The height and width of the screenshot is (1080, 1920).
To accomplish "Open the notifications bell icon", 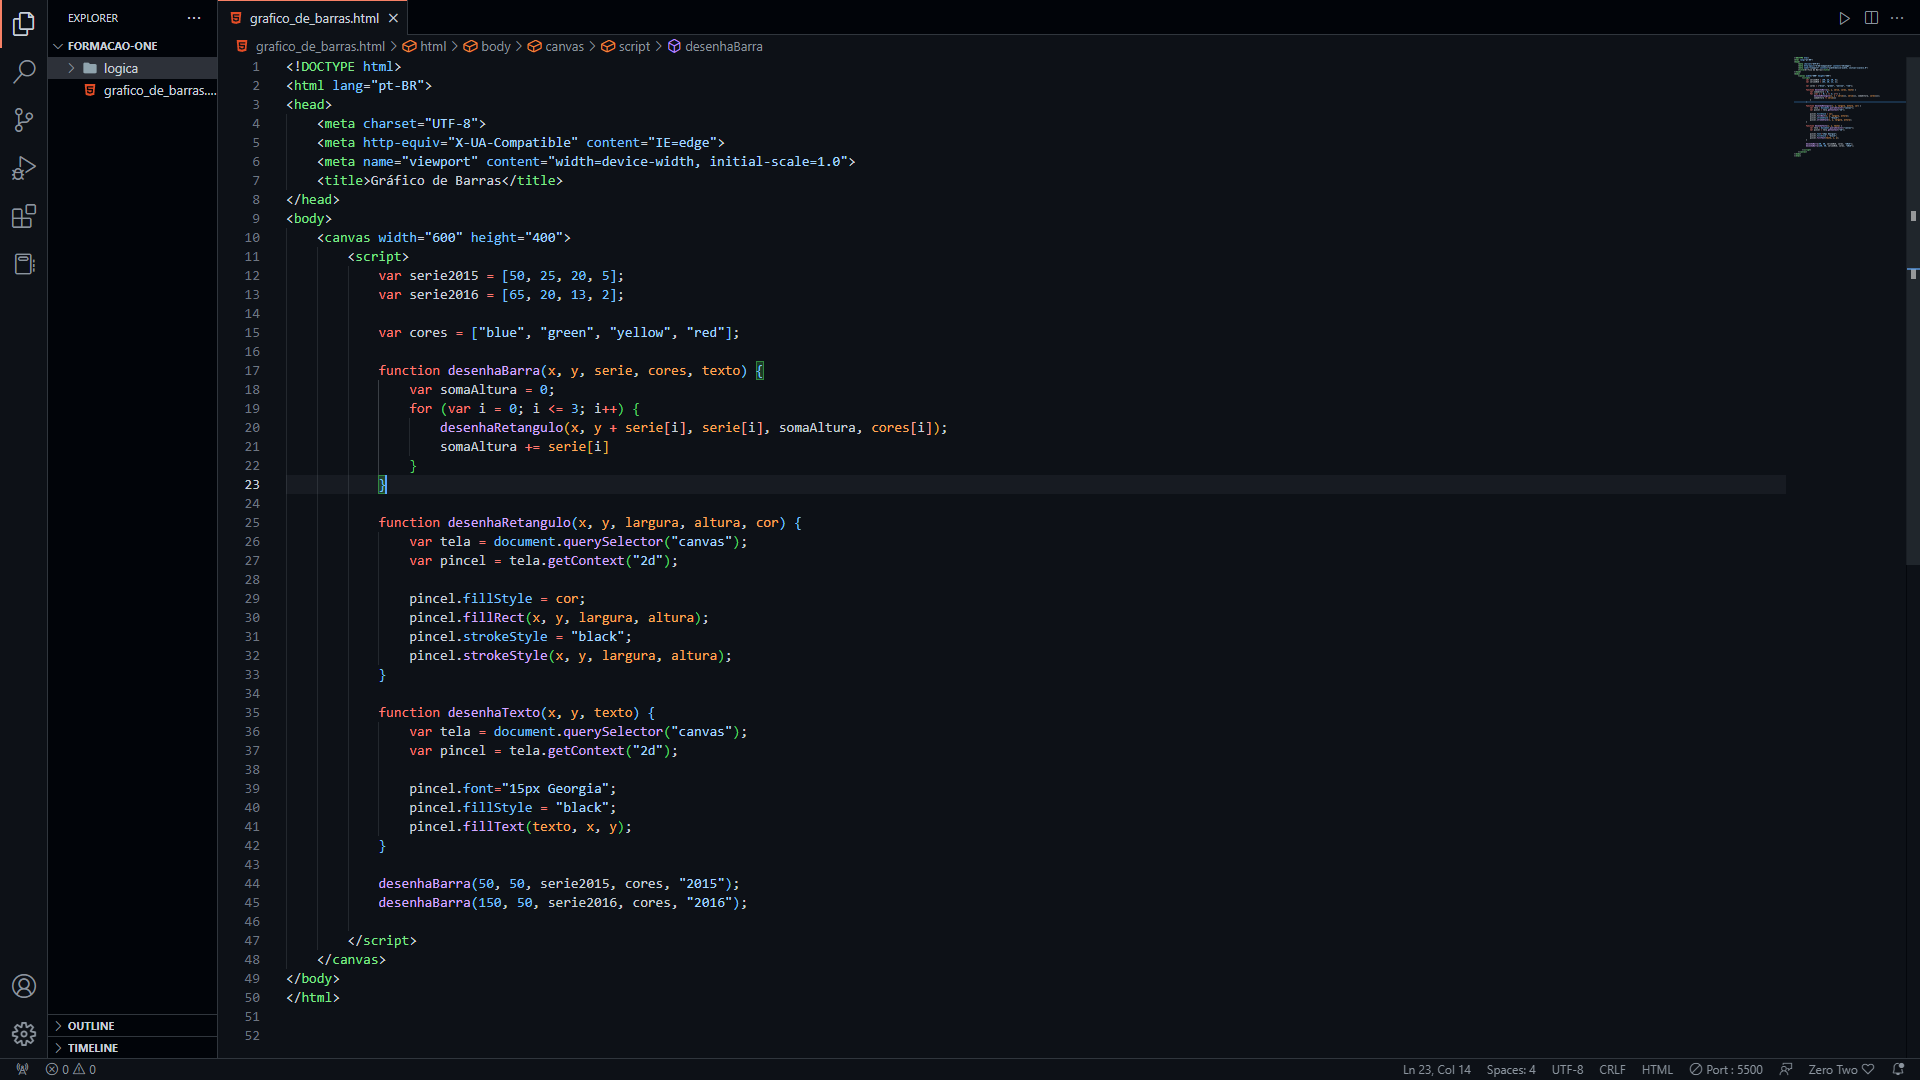I will [x=1898, y=1069].
